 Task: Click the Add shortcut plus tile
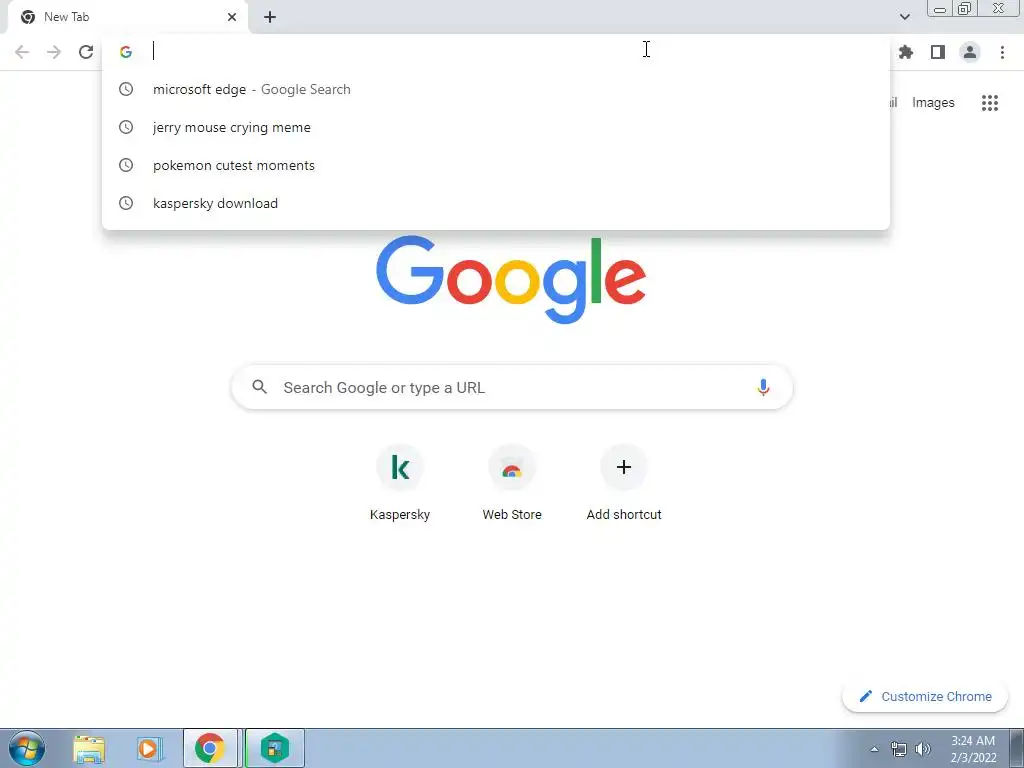coord(624,484)
